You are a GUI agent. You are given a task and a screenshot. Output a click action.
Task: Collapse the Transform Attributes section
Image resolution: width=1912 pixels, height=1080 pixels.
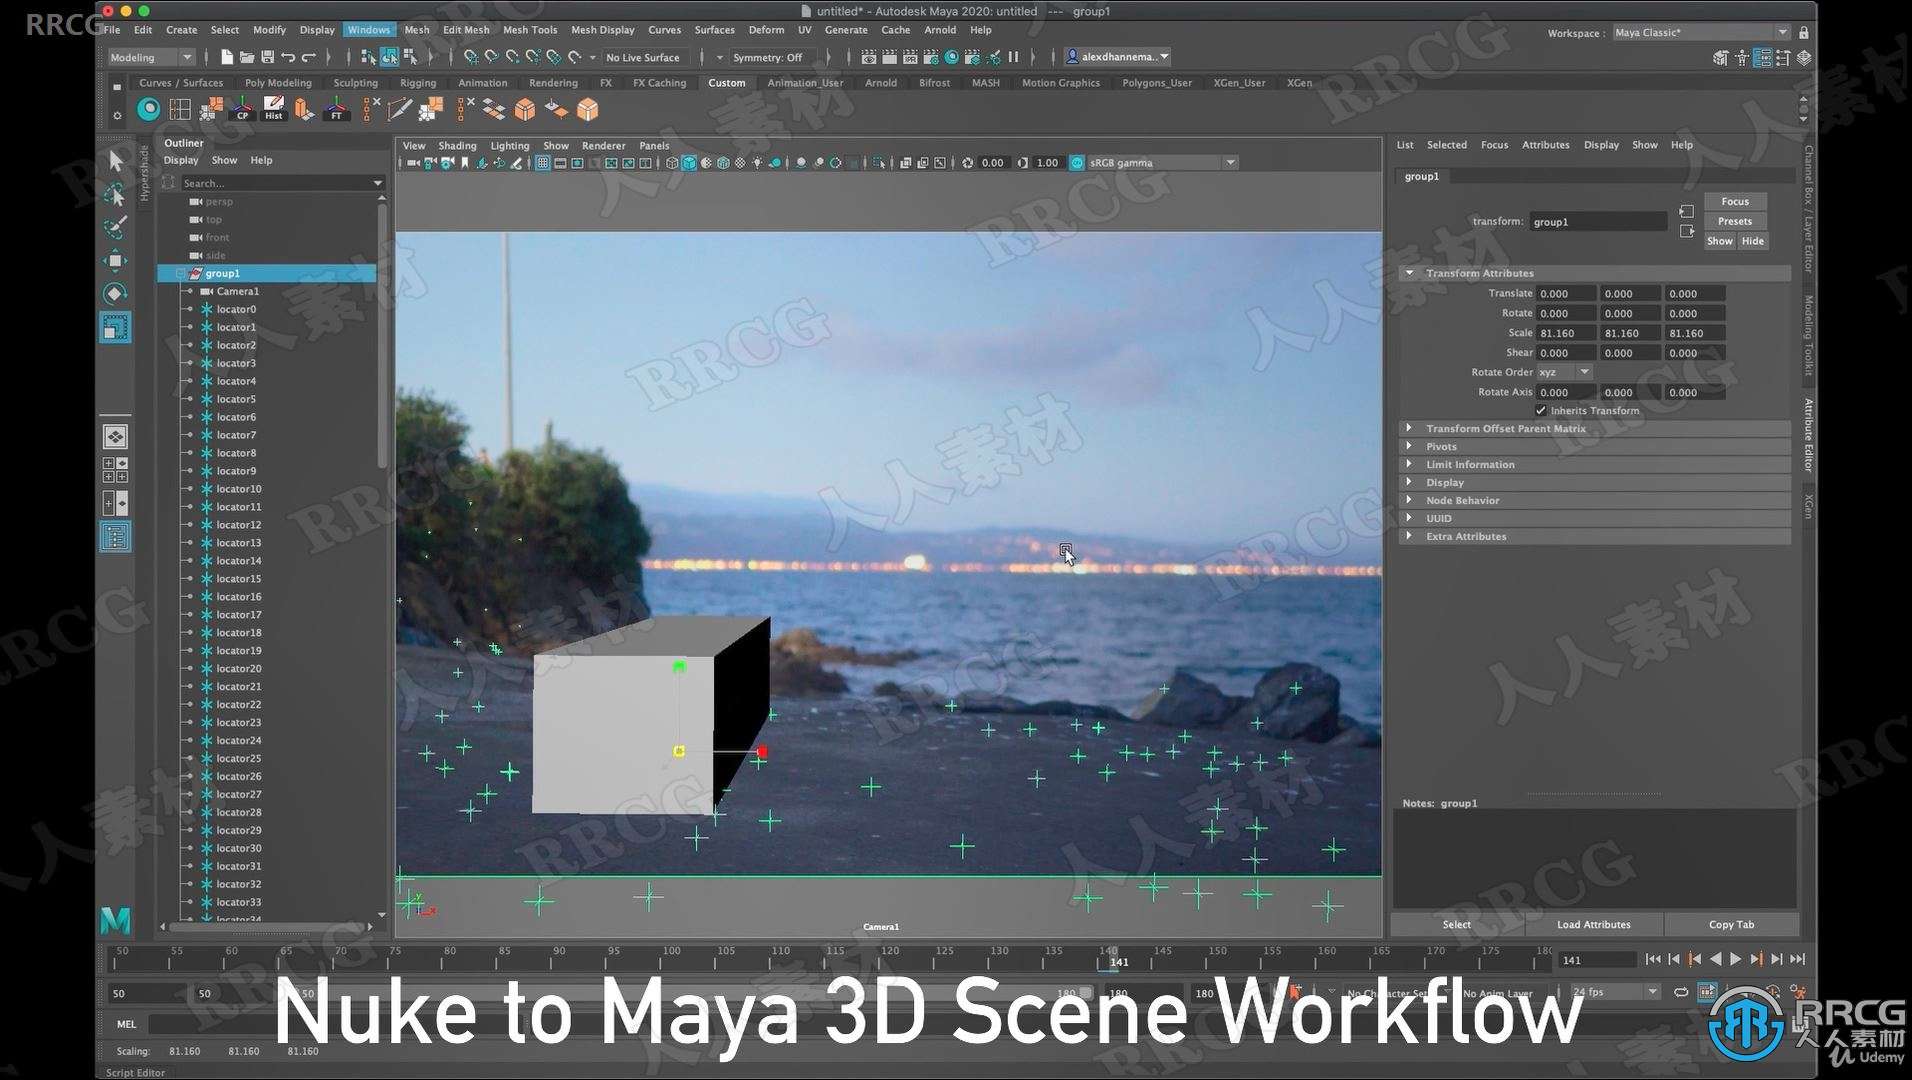click(x=1409, y=273)
